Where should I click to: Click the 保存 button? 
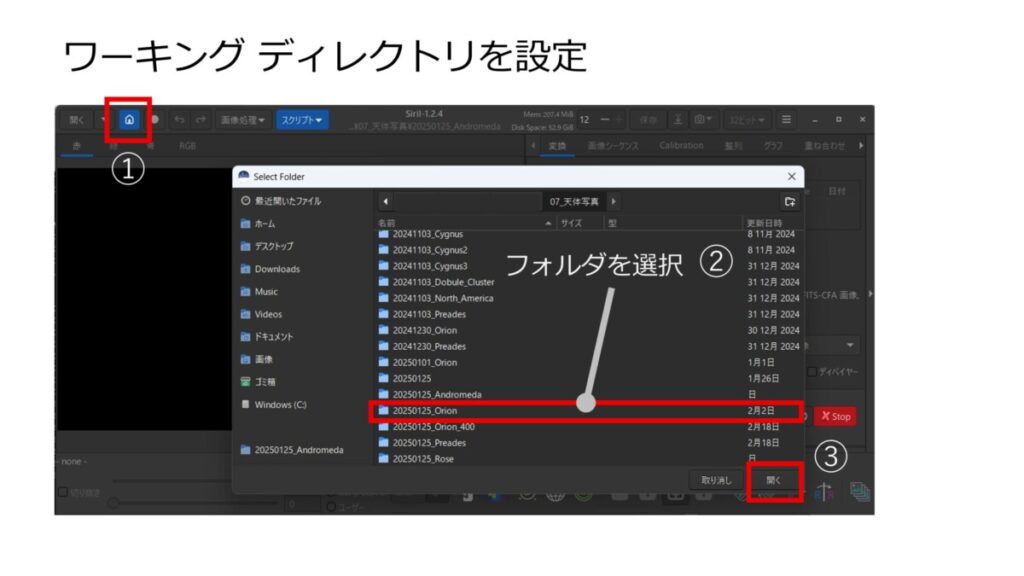[648, 120]
